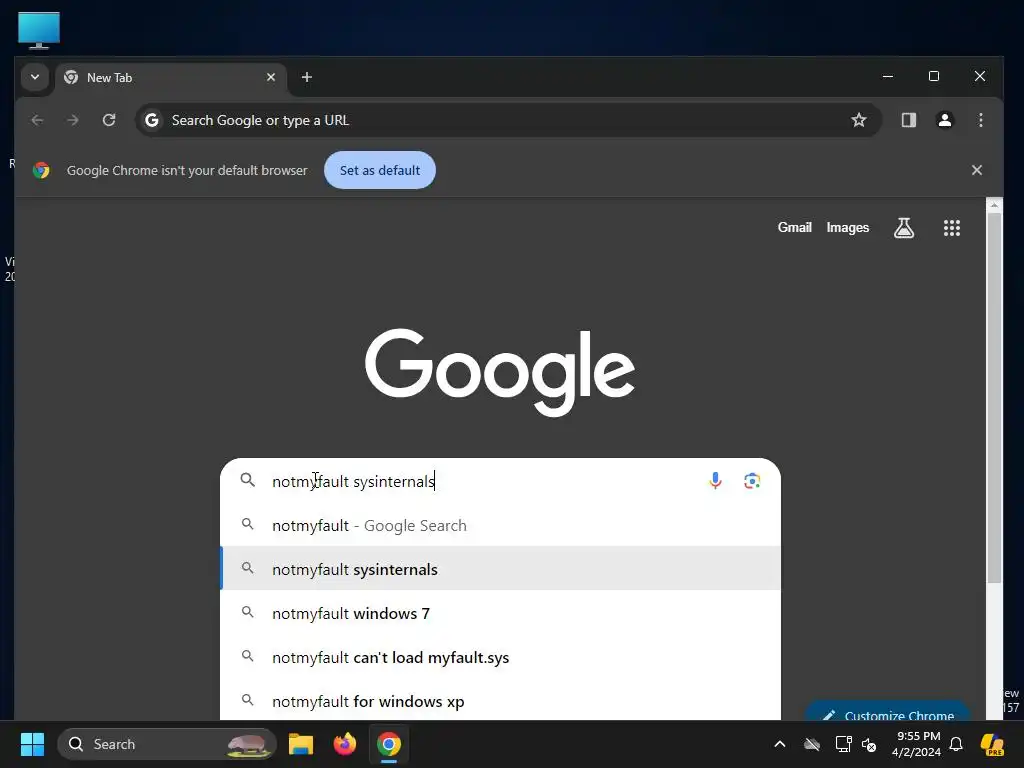Open the clock showing 9:55 PM
This screenshot has height=768, width=1024.
point(917,744)
